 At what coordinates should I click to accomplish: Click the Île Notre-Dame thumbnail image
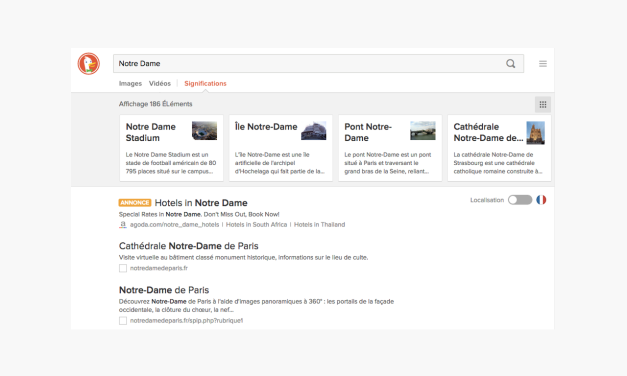point(314,130)
